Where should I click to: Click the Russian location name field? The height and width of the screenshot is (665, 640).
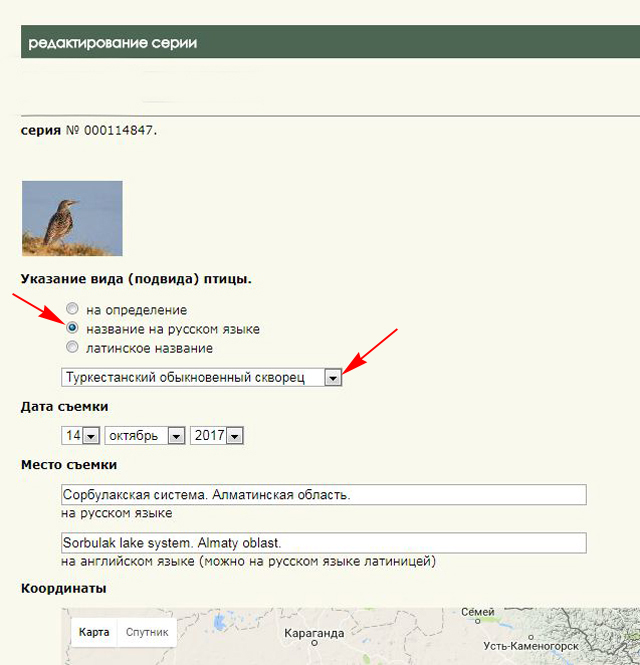[323, 495]
